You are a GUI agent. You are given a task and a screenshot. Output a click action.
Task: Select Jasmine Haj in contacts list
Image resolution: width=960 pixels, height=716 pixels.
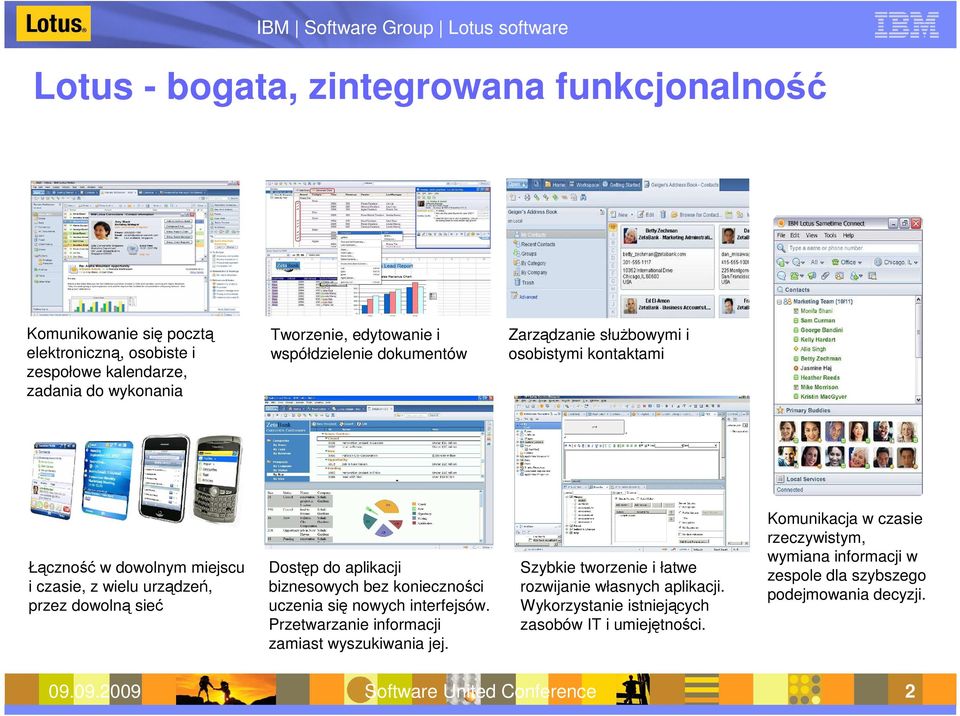coord(816,368)
